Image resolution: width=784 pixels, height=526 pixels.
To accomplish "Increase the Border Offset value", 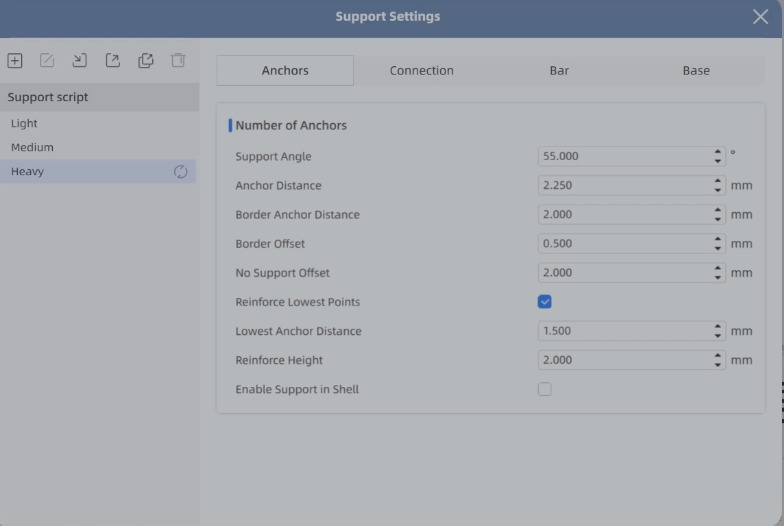I will [718, 240].
